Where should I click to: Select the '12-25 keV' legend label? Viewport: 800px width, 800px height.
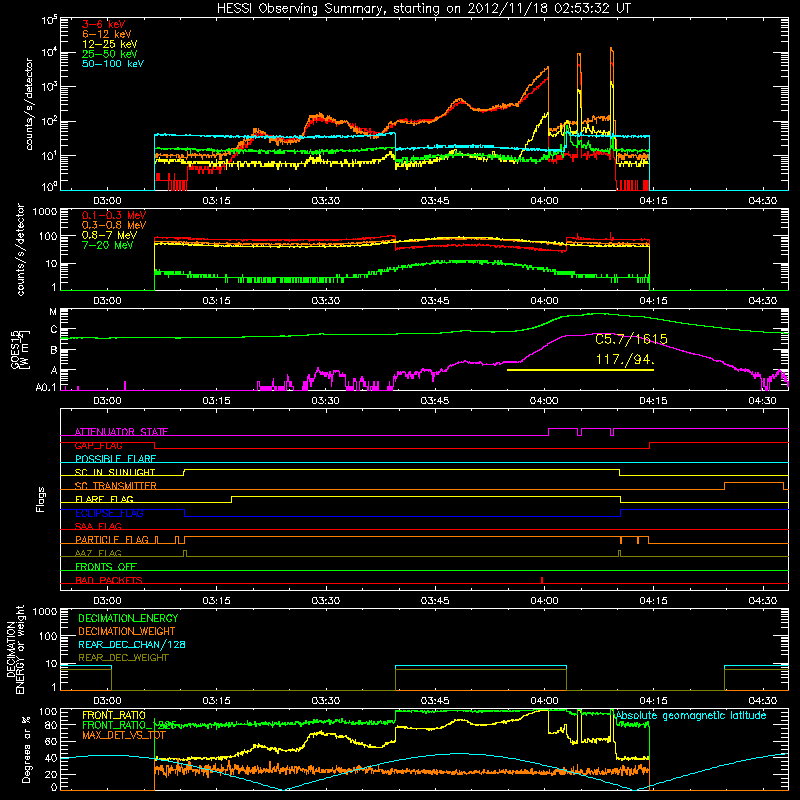pos(110,44)
